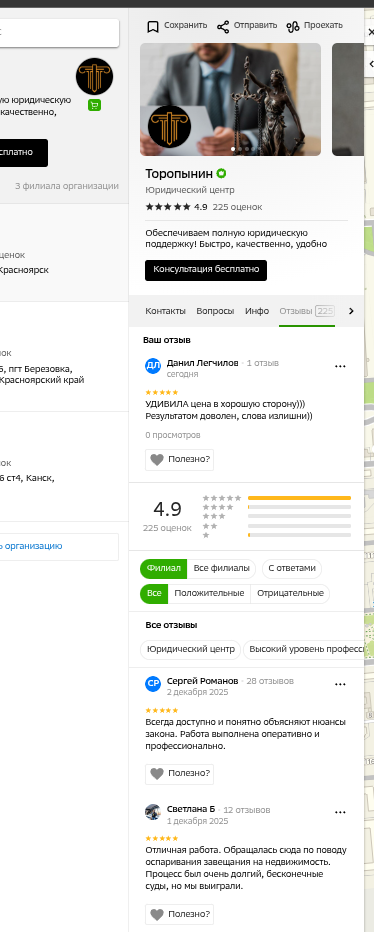
Task: Select the Канск branch entry
Action: (x=64, y=467)
